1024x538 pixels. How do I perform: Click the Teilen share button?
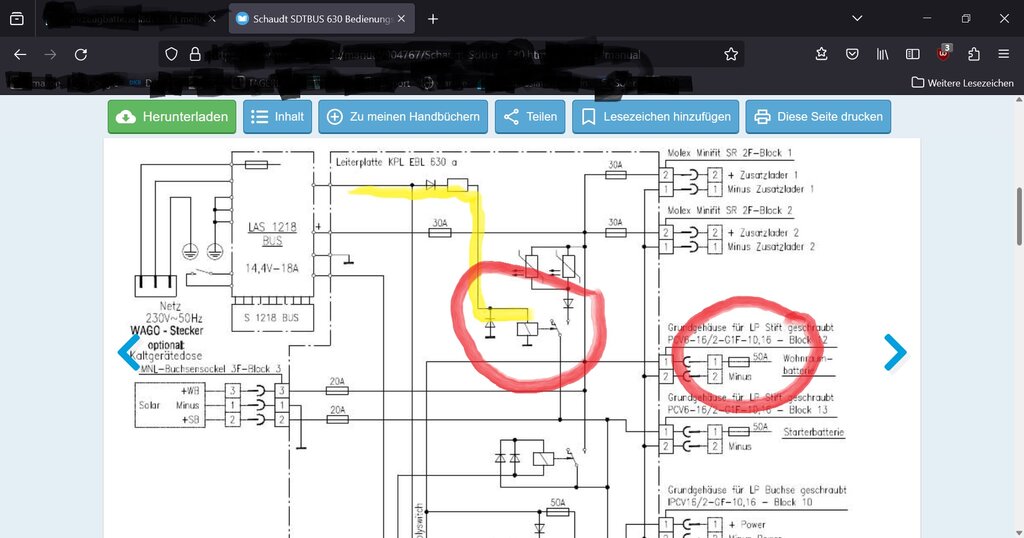click(530, 117)
